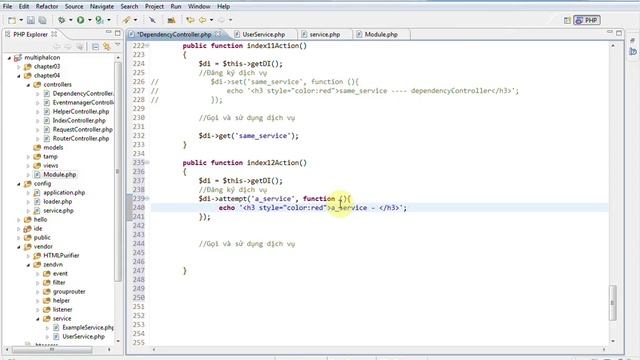The height and width of the screenshot is (360, 640).
Task: Select the grouprouter folder
Action: click(69, 291)
